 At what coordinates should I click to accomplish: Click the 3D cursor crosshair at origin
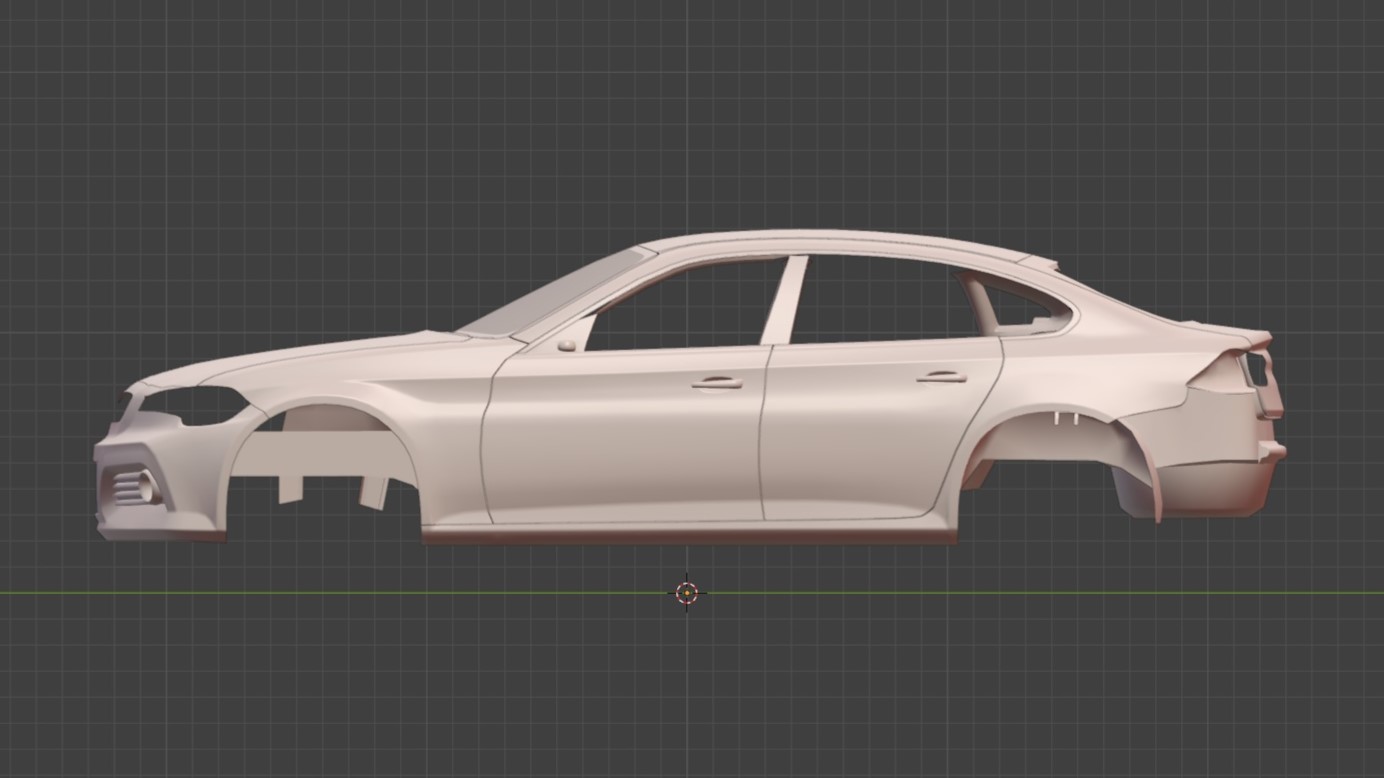click(687, 593)
